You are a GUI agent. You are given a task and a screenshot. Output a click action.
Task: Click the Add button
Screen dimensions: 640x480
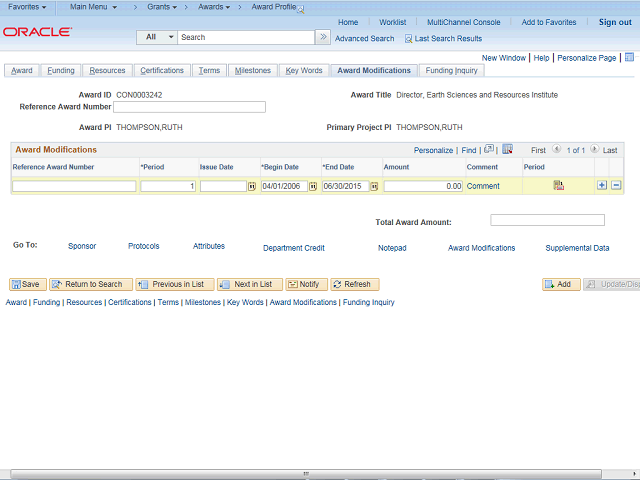[x=561, y=284]
